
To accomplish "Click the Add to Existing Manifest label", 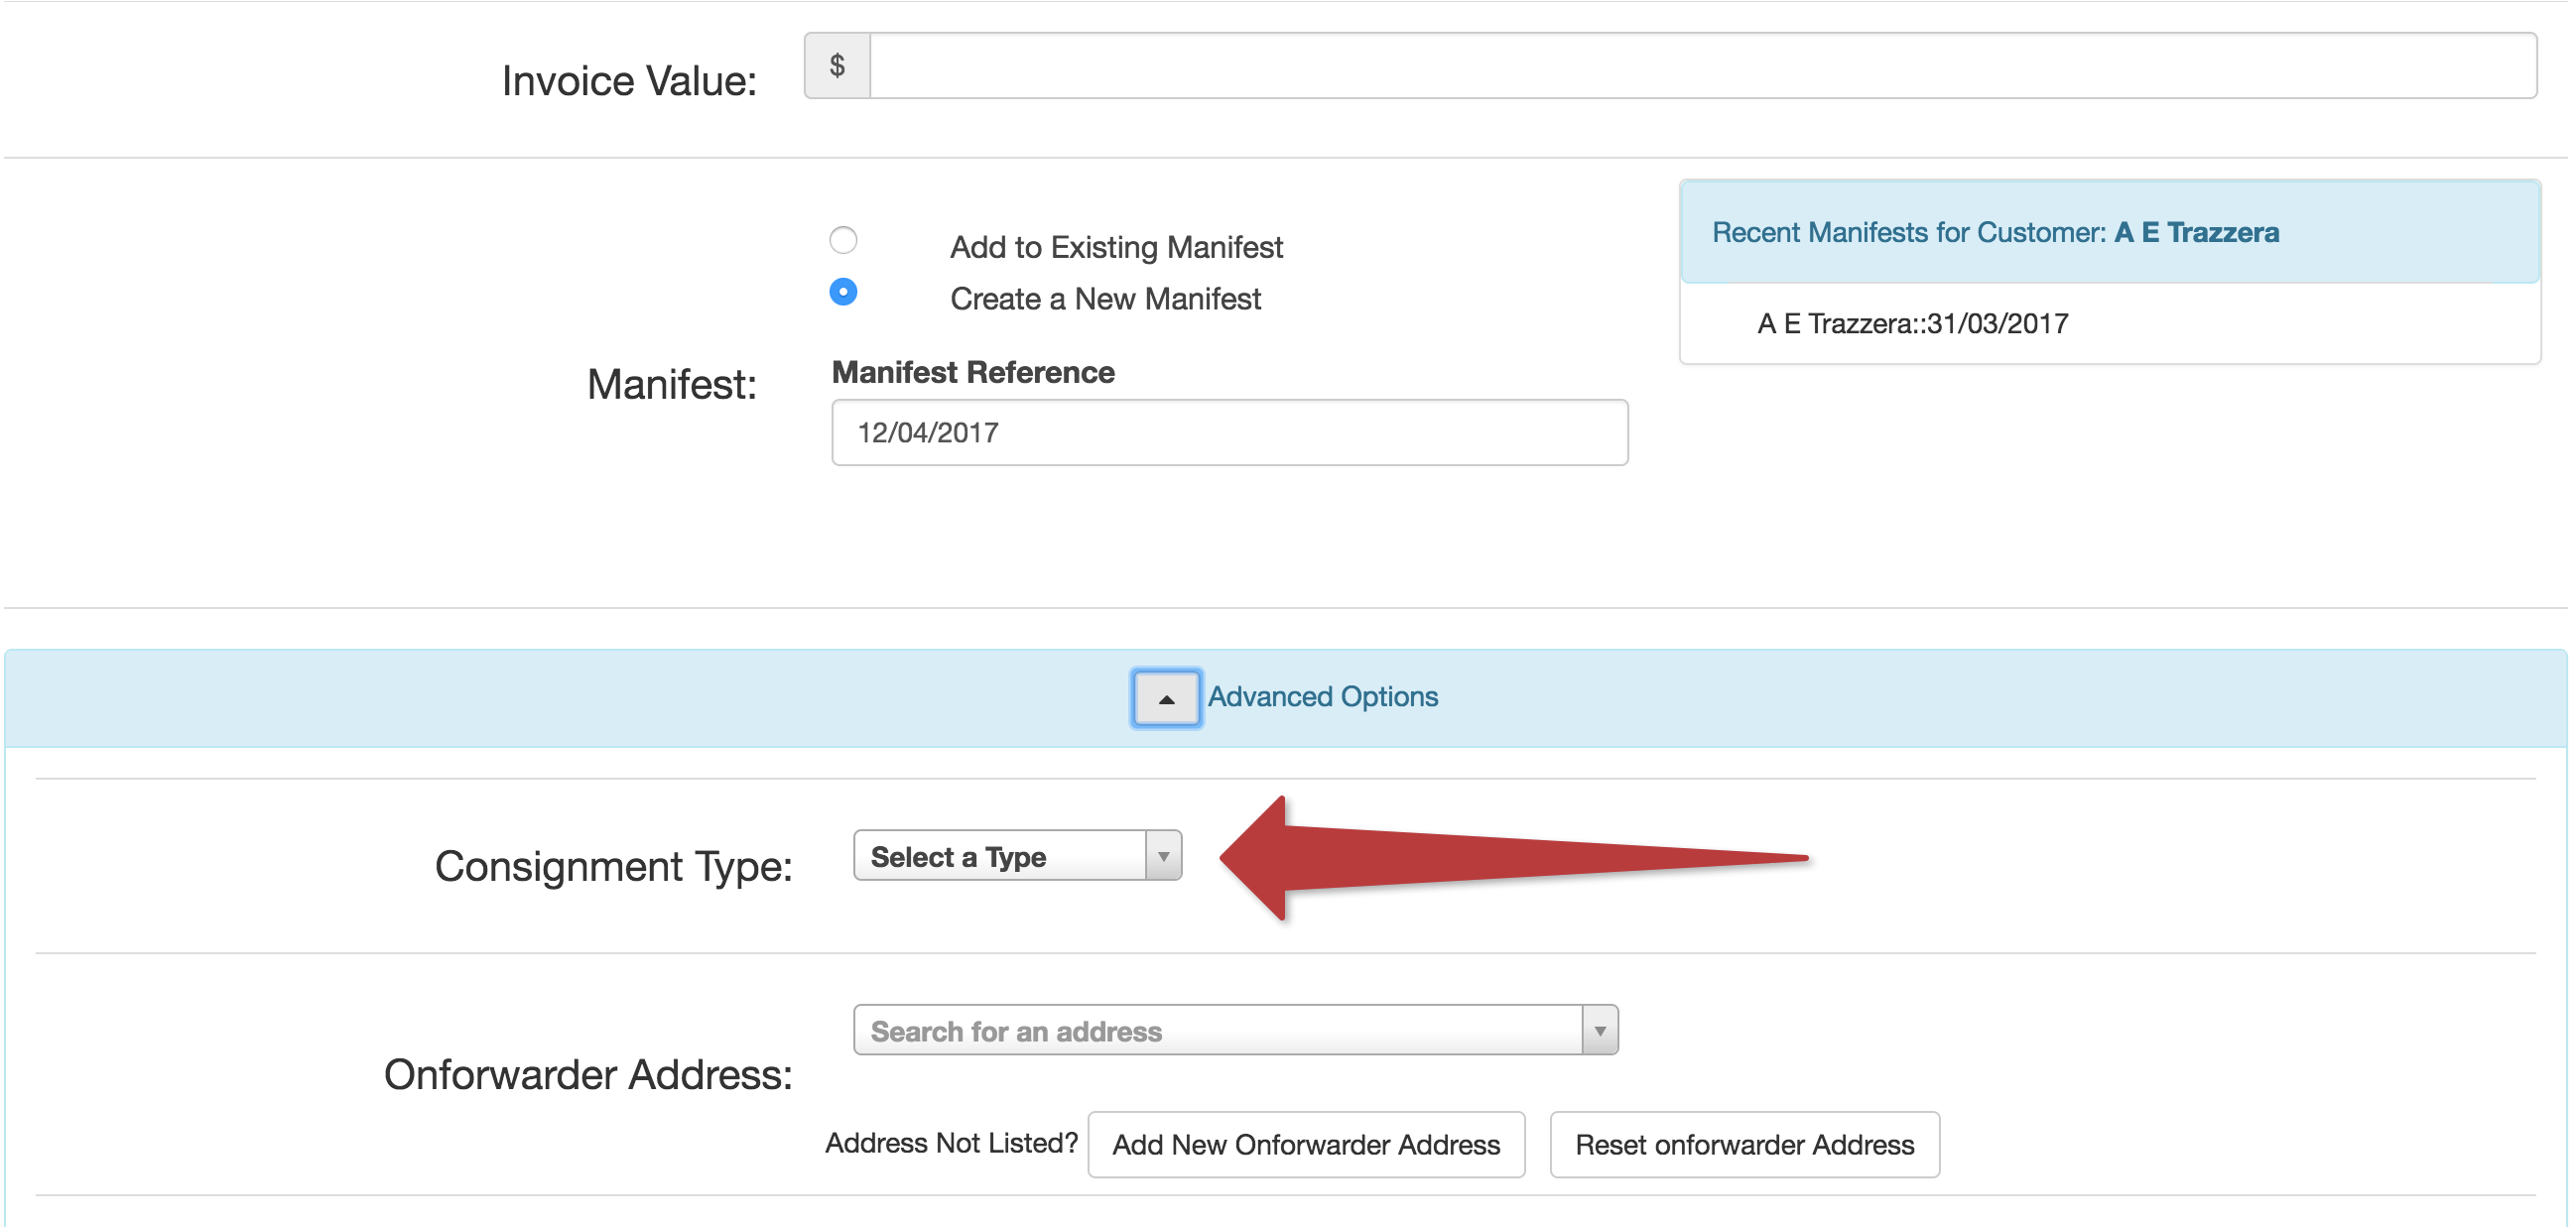I will point(1115,247).
